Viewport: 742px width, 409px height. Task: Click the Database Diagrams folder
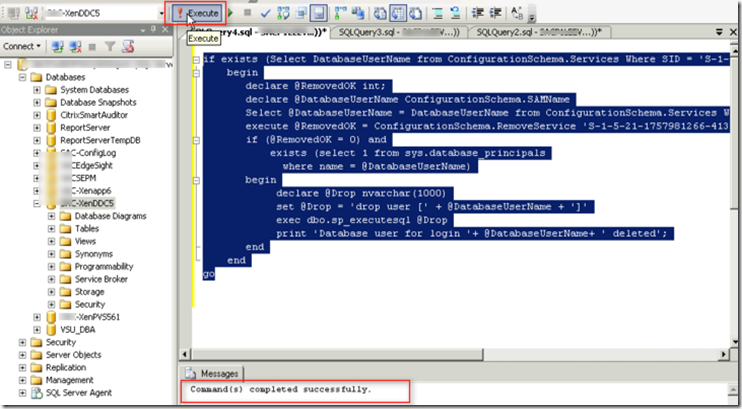[x=110, y=216]
